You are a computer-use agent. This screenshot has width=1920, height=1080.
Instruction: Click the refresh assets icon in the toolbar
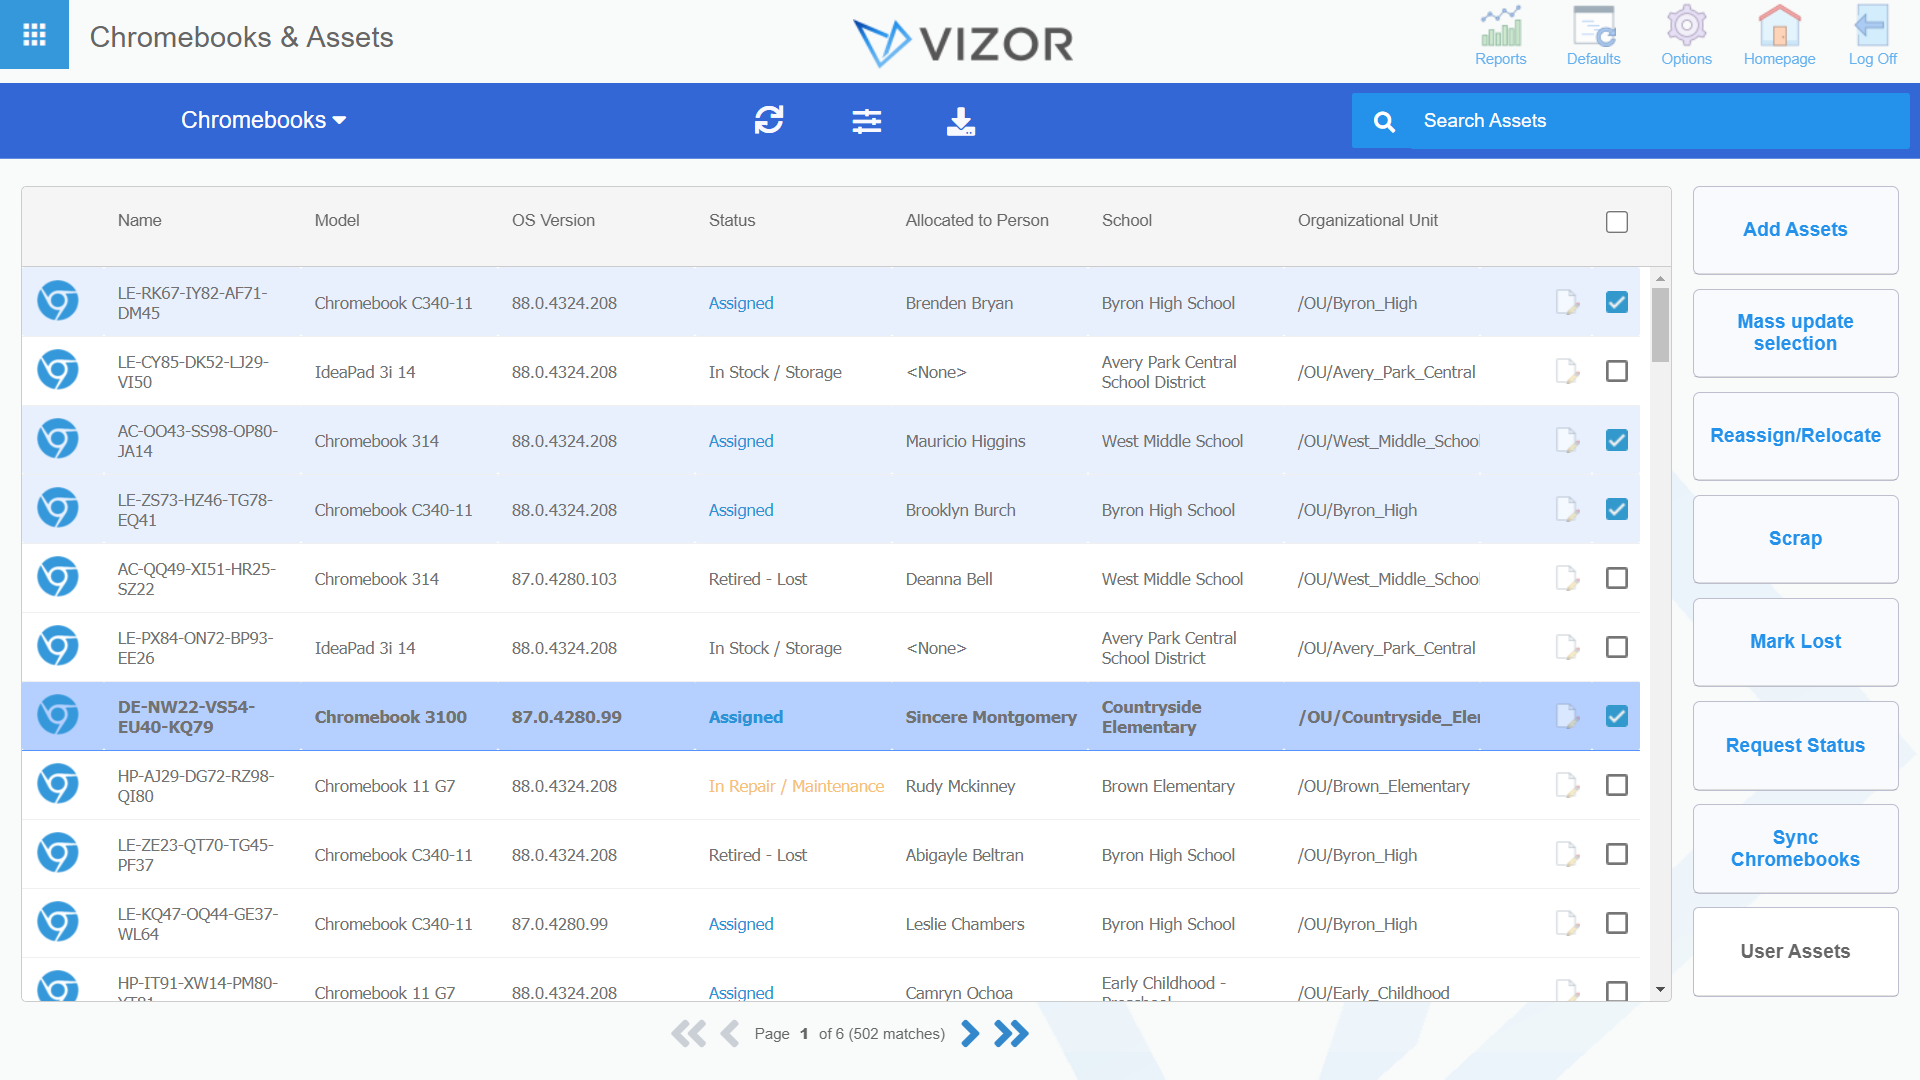tap(768, 120)
